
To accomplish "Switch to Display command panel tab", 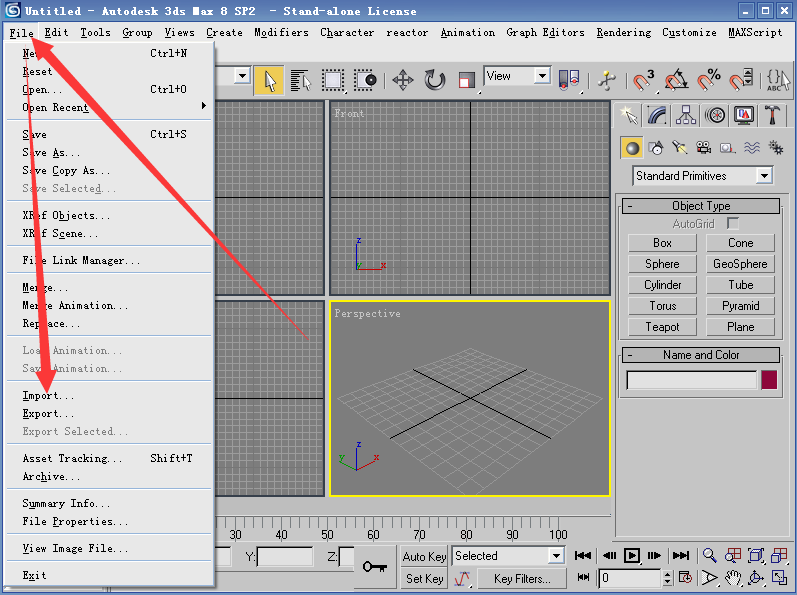I will click(x=744, y=115).
